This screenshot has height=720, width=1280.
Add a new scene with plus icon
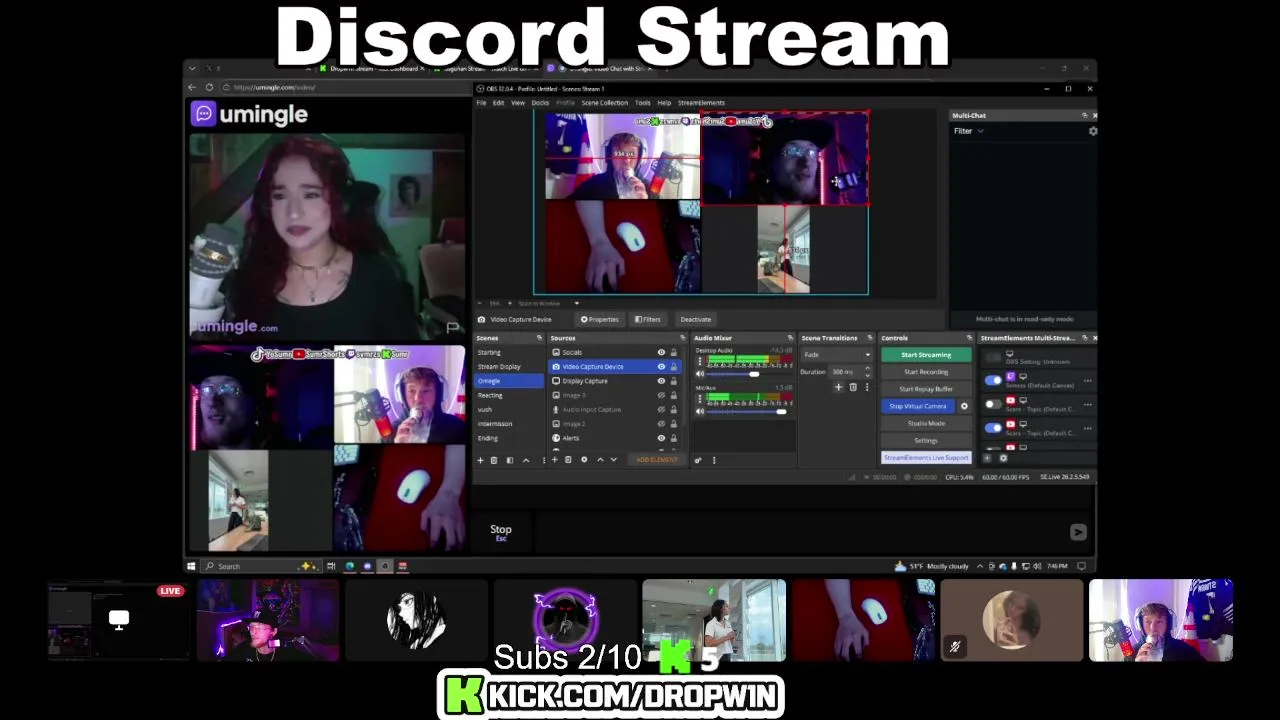click(480, 460)
